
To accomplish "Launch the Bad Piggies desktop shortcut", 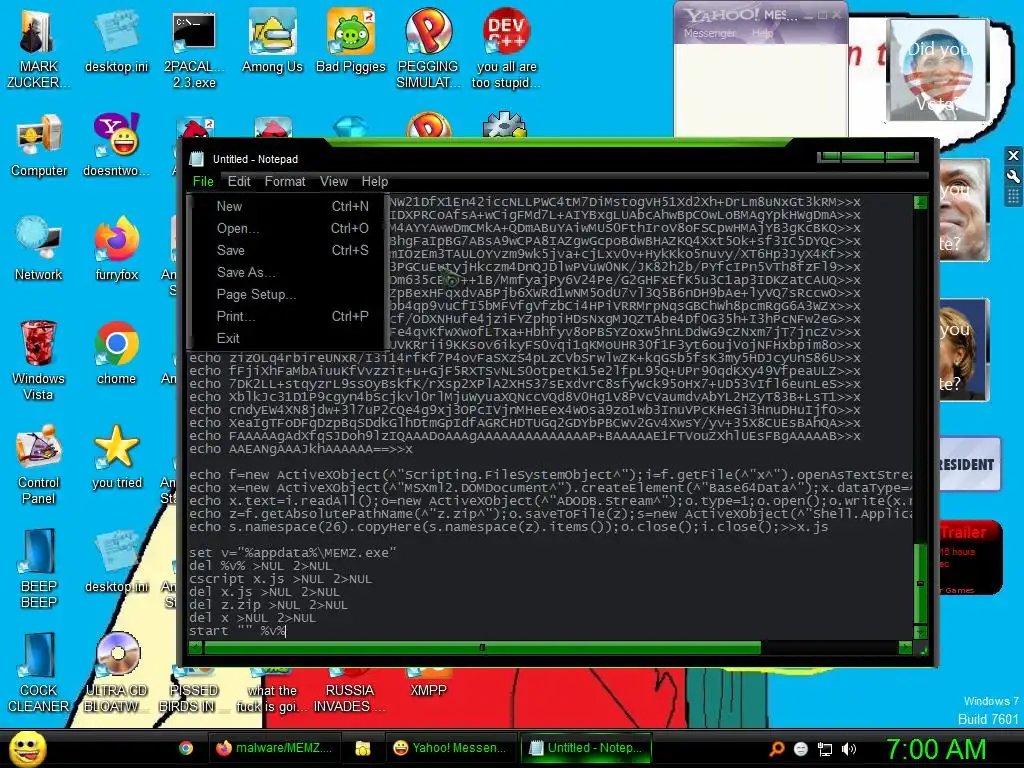I will click(x=351, y=40).
